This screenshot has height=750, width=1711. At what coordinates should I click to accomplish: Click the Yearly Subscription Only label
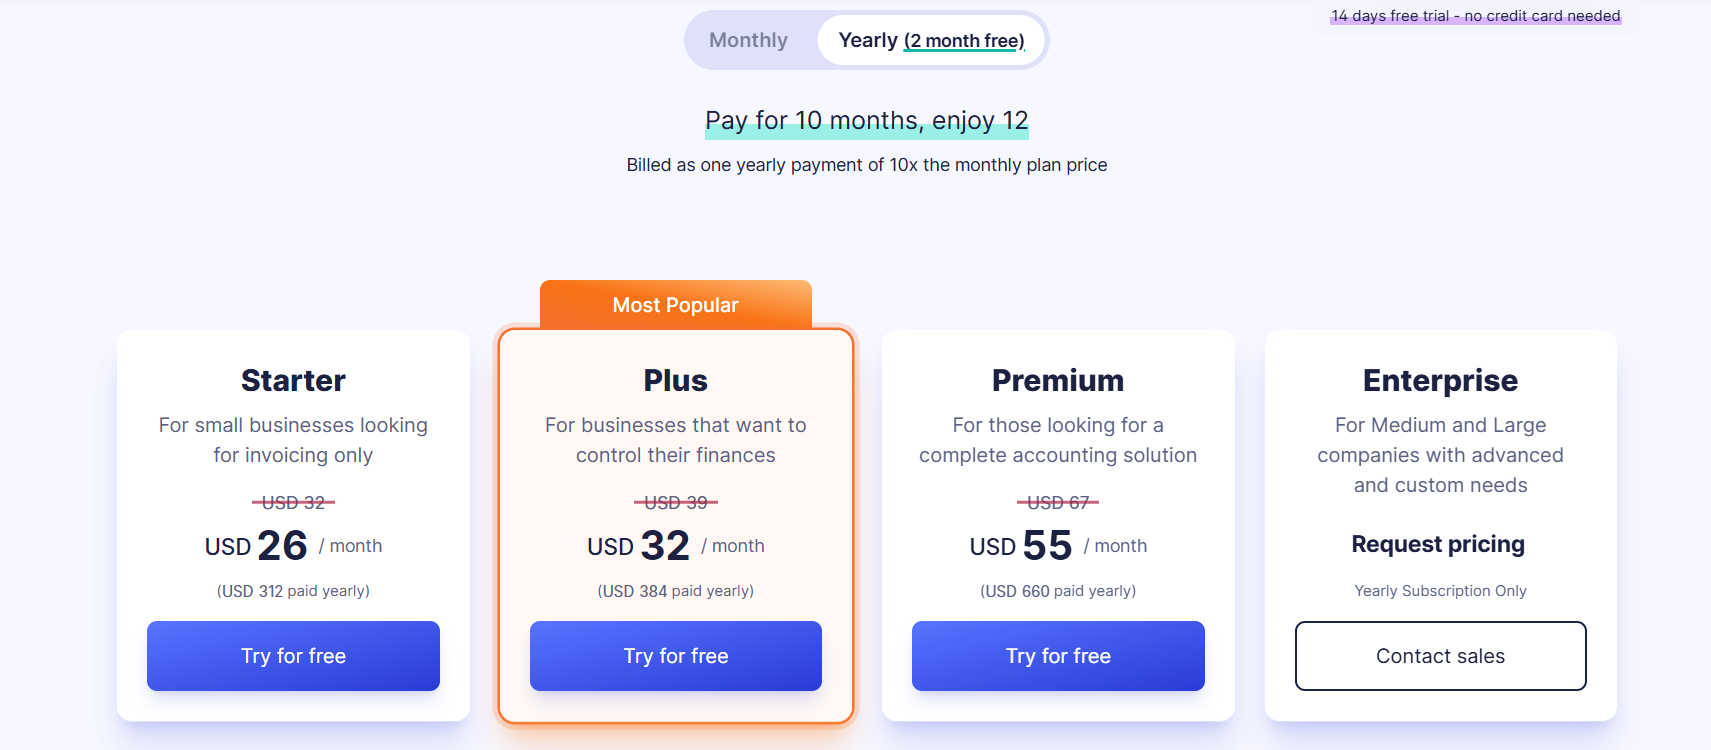click(x=1440, y=591)
